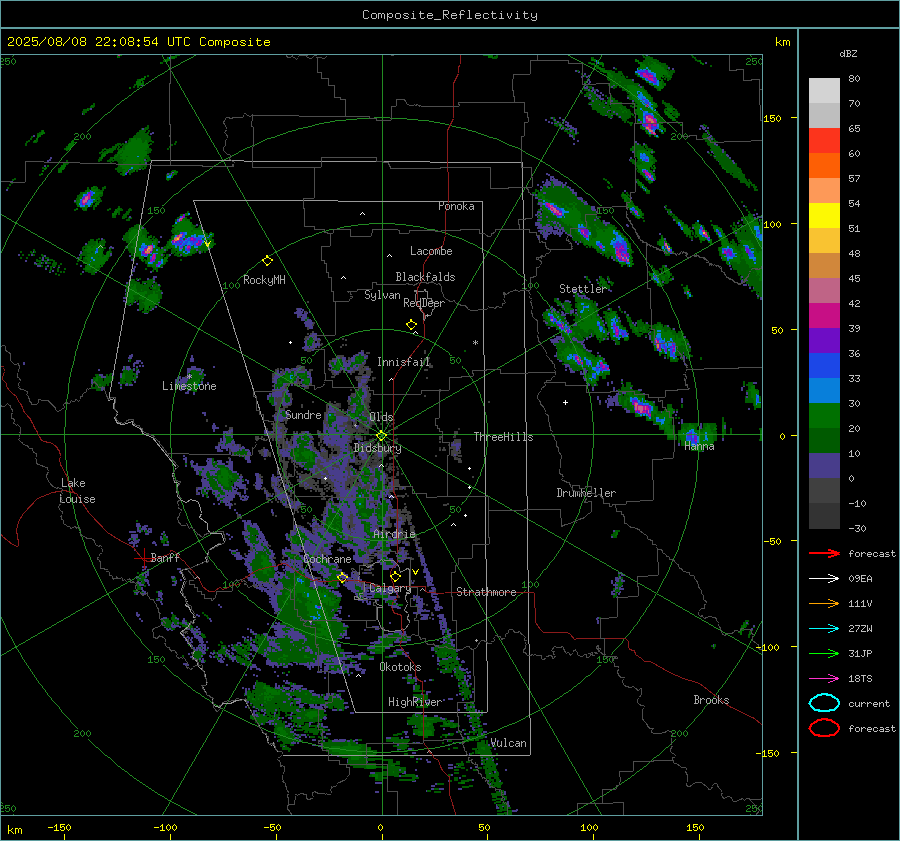Click the yellow diamond marker near Cochrane
This screenshot has width=900, height=841.
(x=342, y=577)
